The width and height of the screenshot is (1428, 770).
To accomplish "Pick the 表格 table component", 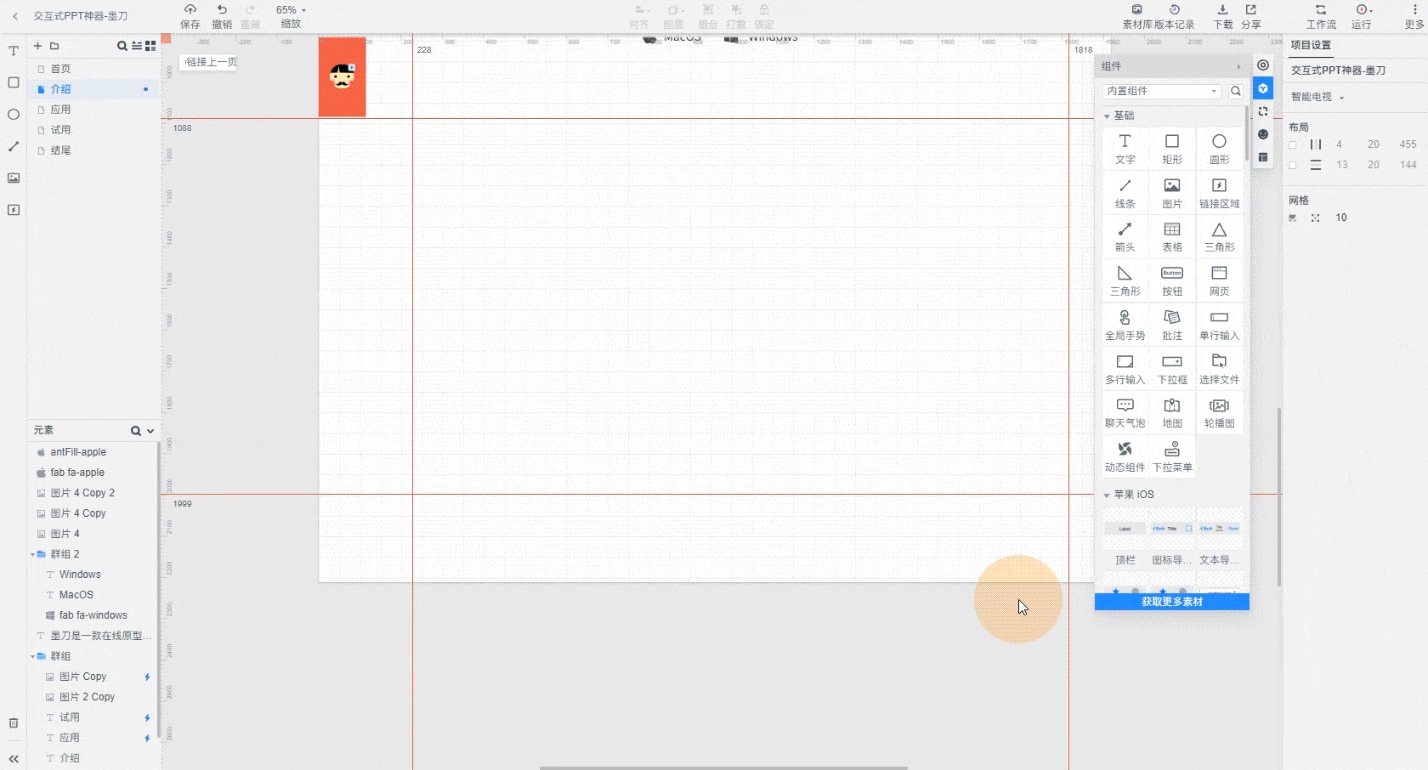I will [1172, 237].
